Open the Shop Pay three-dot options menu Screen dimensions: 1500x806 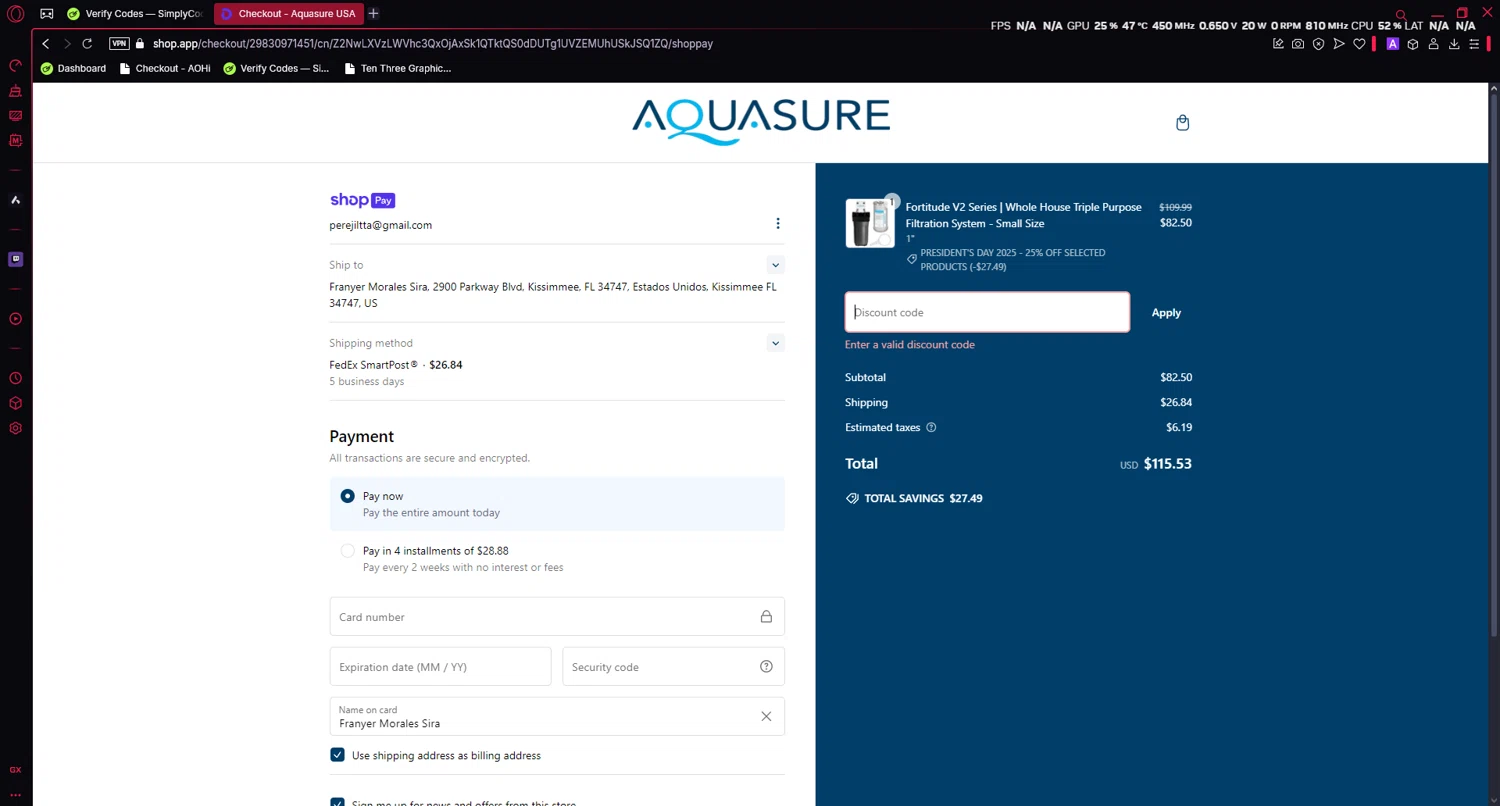pyautogui.click(x=778, y=223)
